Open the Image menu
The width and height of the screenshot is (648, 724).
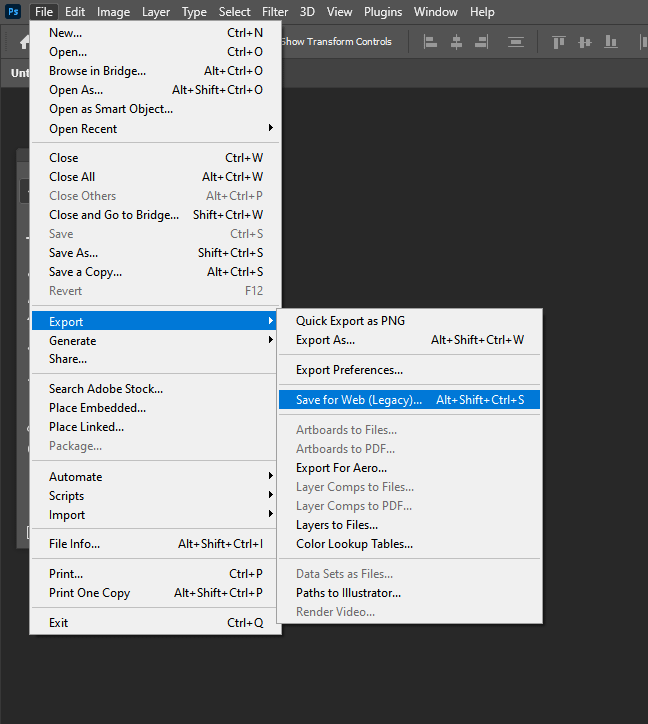(x=113, y=12)
